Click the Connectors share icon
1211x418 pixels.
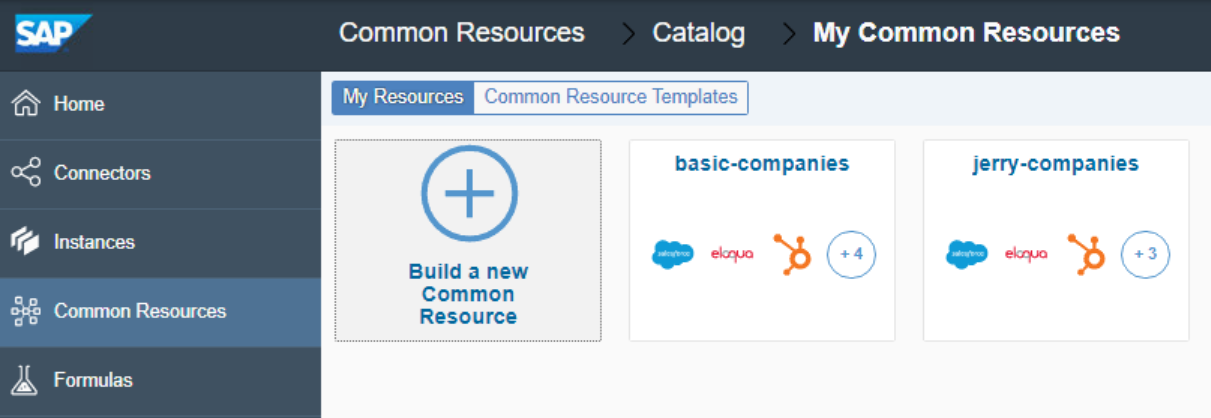25,173
